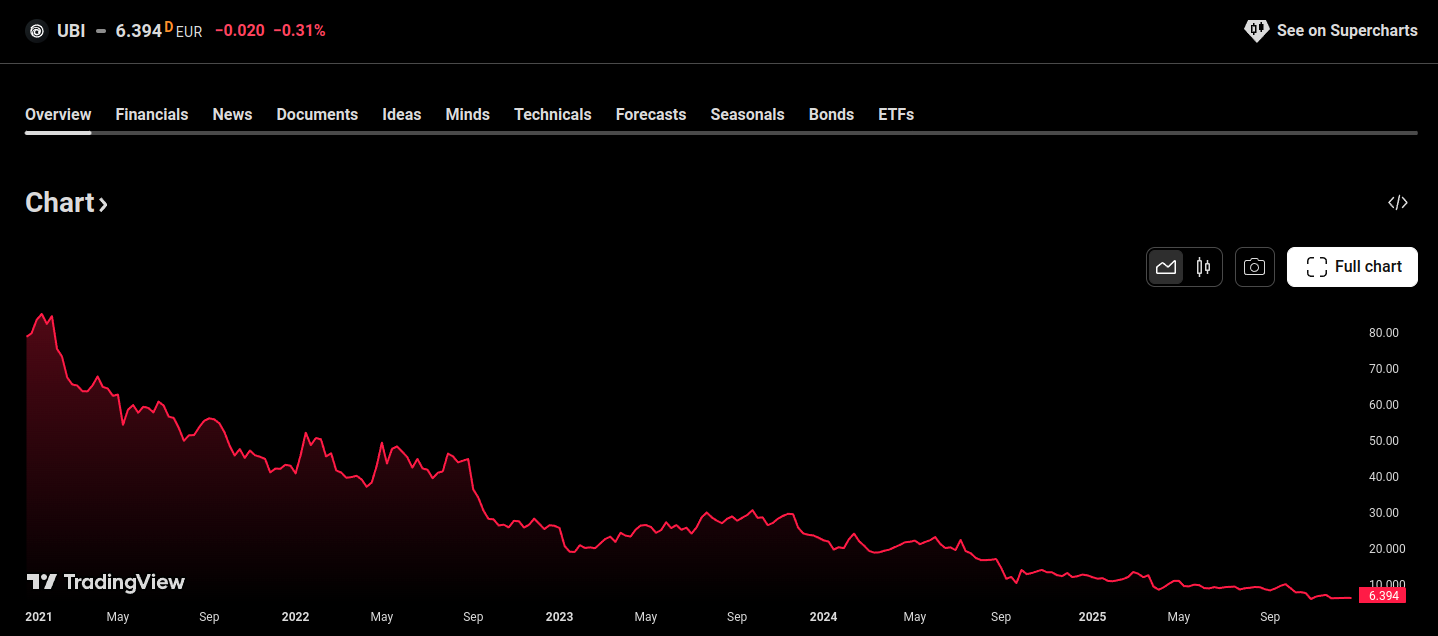
Task: Open the Technicals tab
Action: tap(553, 114)
